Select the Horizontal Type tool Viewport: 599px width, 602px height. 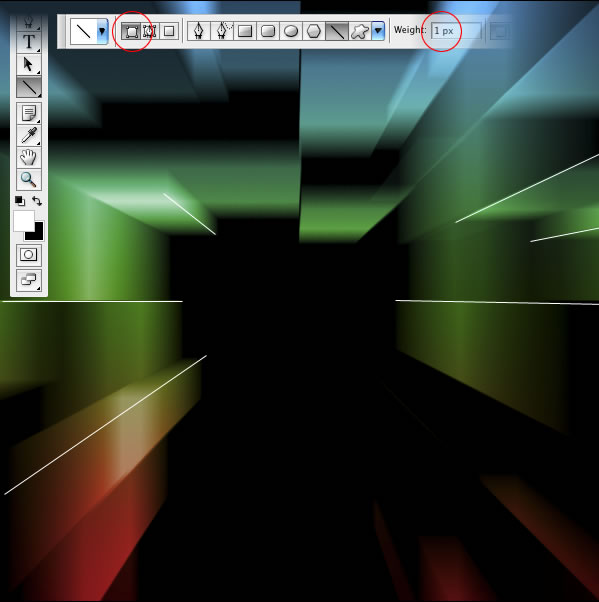click(x=29, y=42)
